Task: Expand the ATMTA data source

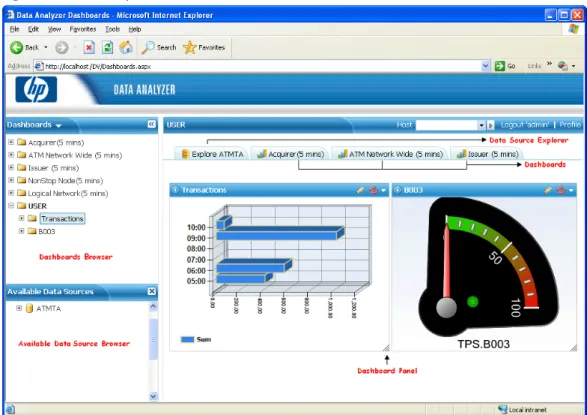Action: pyautogui.click(x=19, y=308)
